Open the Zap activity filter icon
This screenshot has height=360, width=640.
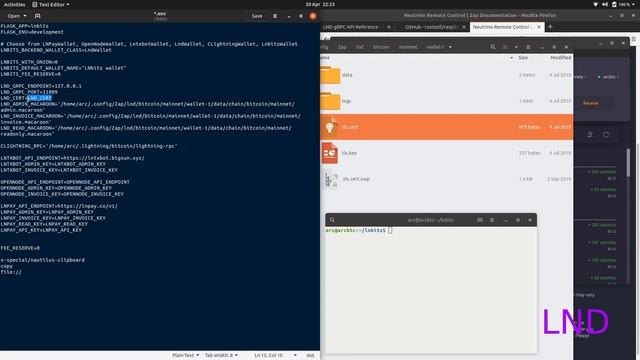point(590,135)
